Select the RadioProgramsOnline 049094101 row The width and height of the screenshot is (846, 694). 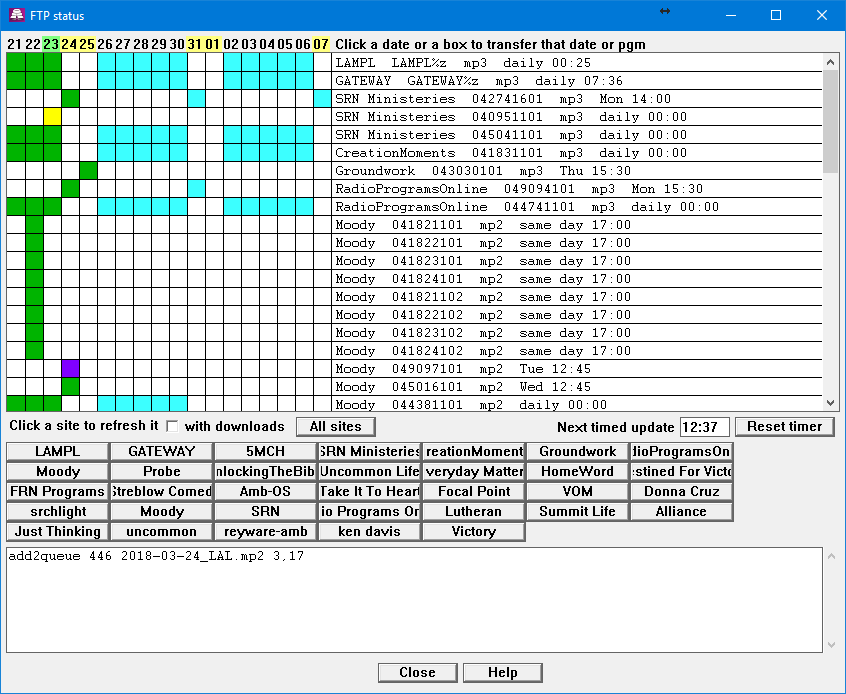click(577, 189)
